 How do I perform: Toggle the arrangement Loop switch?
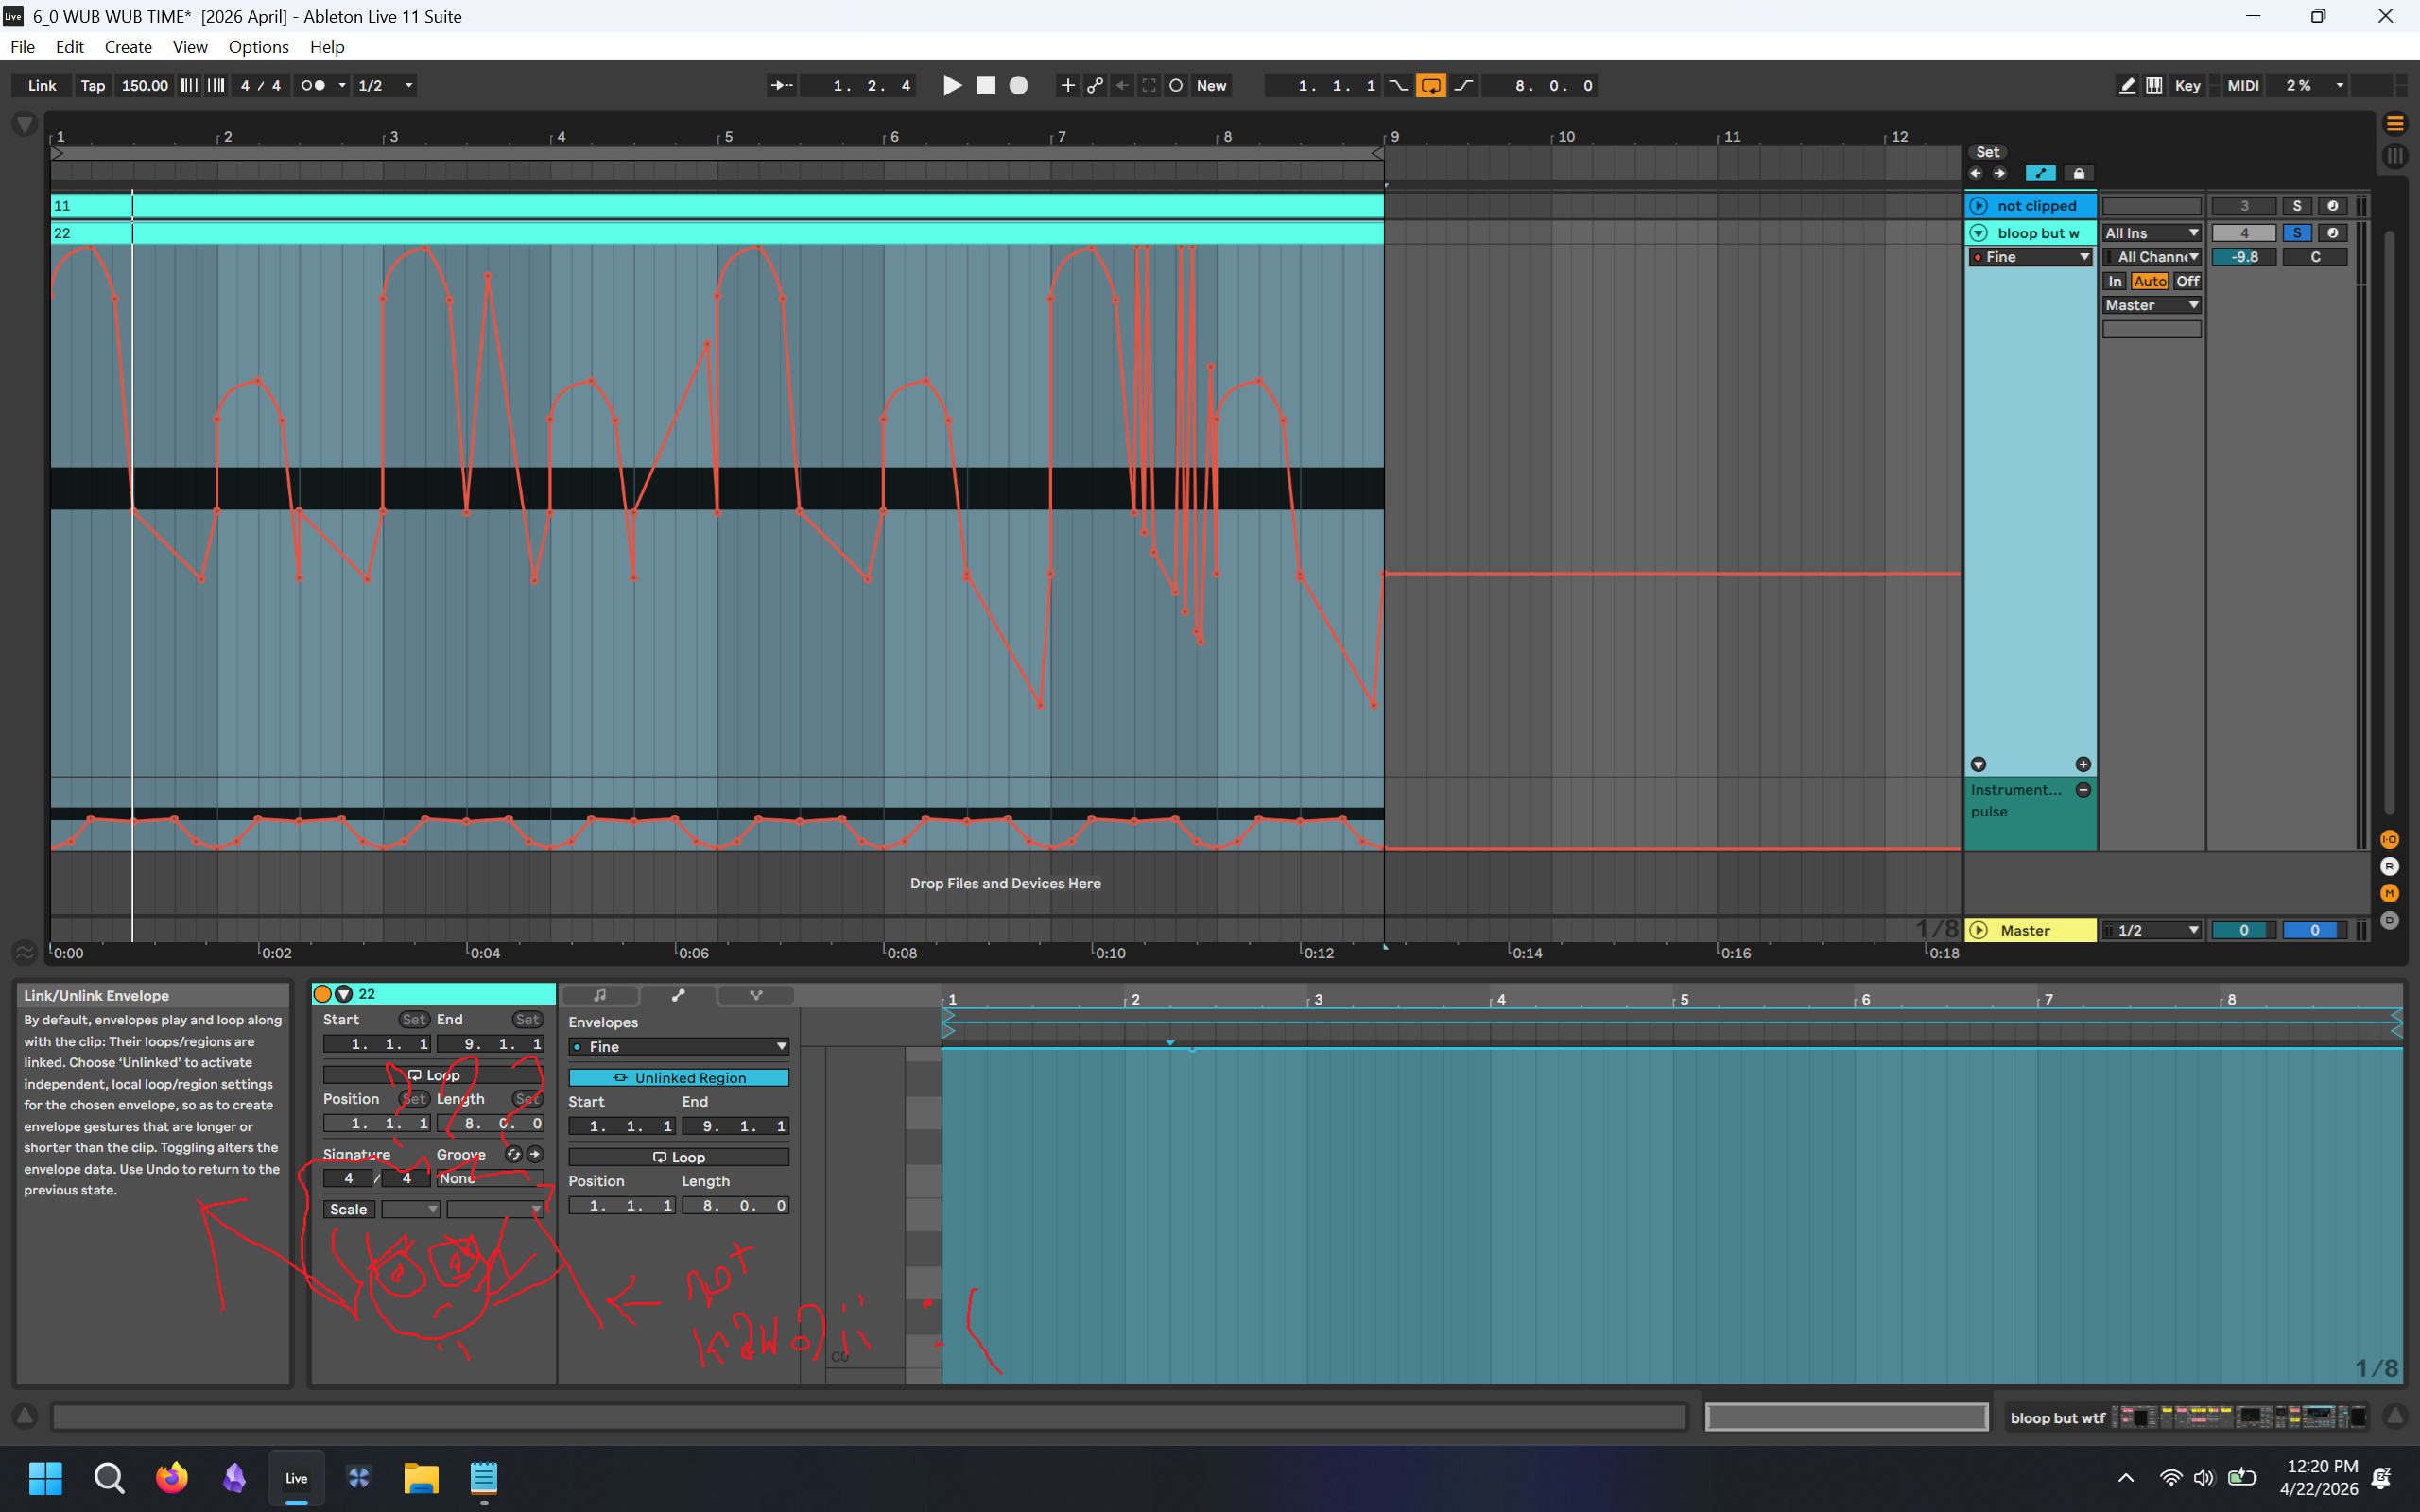click(x=1431, y=86)
